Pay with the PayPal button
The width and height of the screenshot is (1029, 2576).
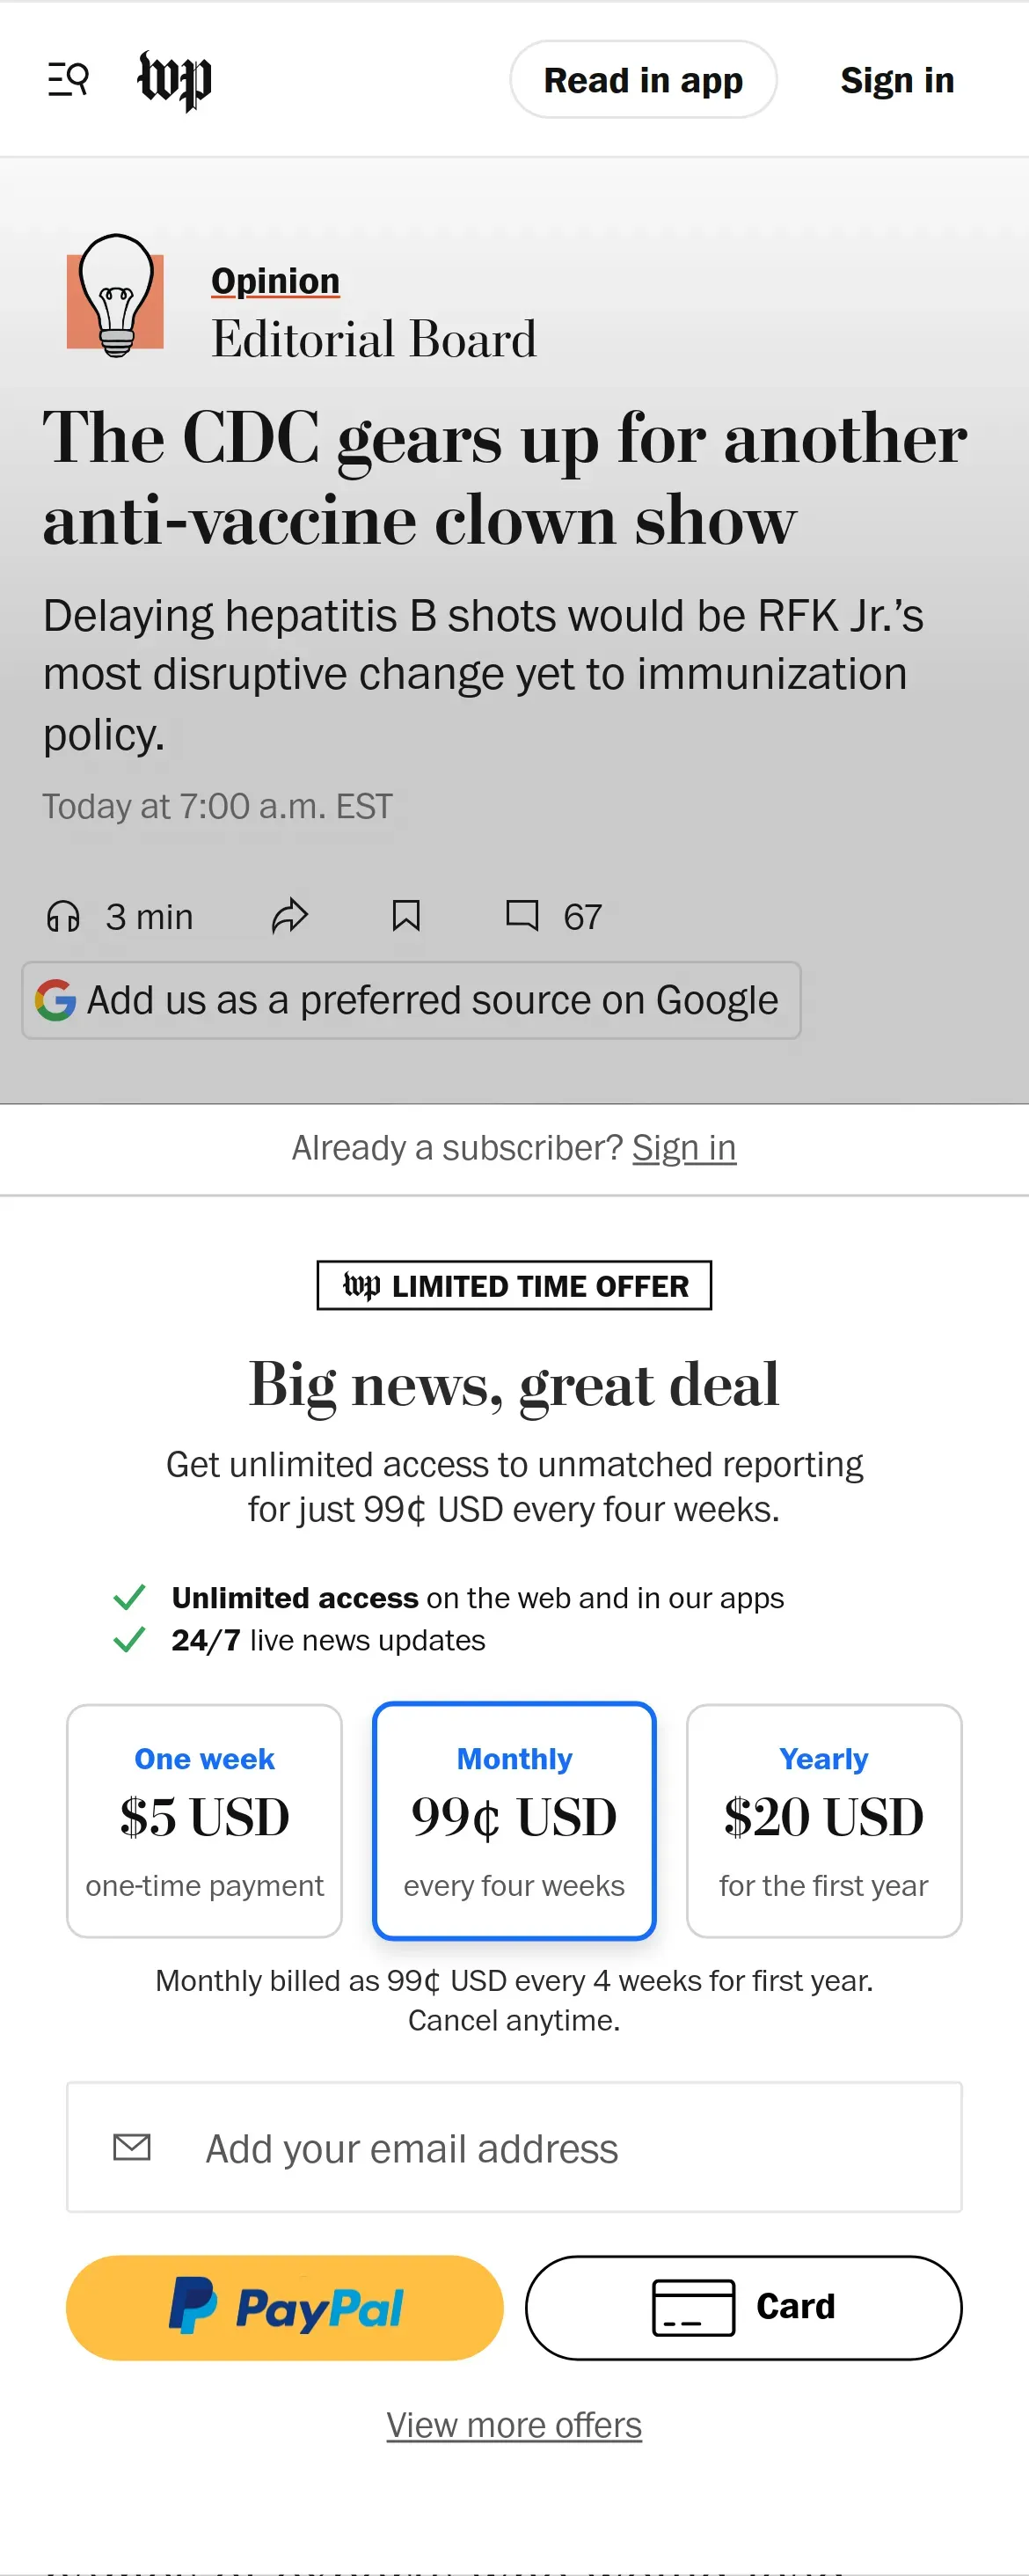[285, 2307]
